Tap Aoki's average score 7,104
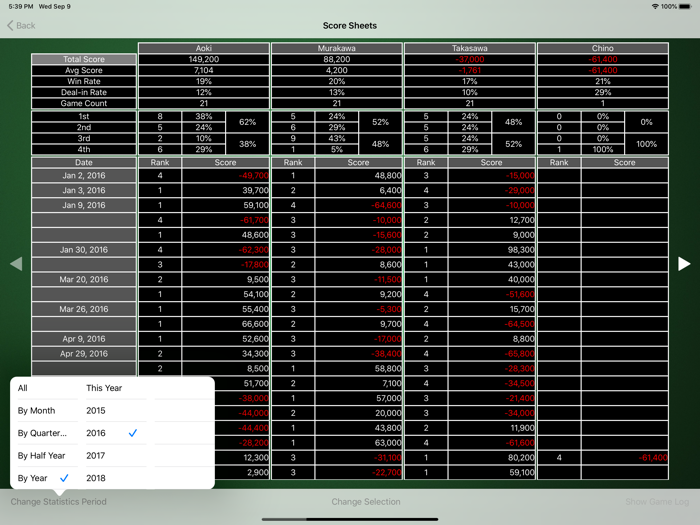Screen dimensions: 700x525 pos(204,70)
